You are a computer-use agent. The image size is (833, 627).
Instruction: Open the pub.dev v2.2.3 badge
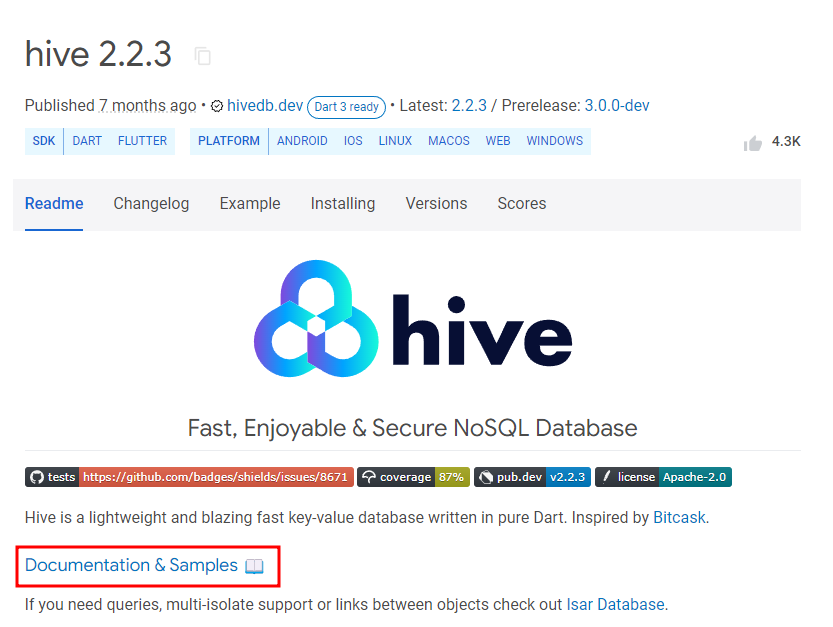(x=532, y=477)
